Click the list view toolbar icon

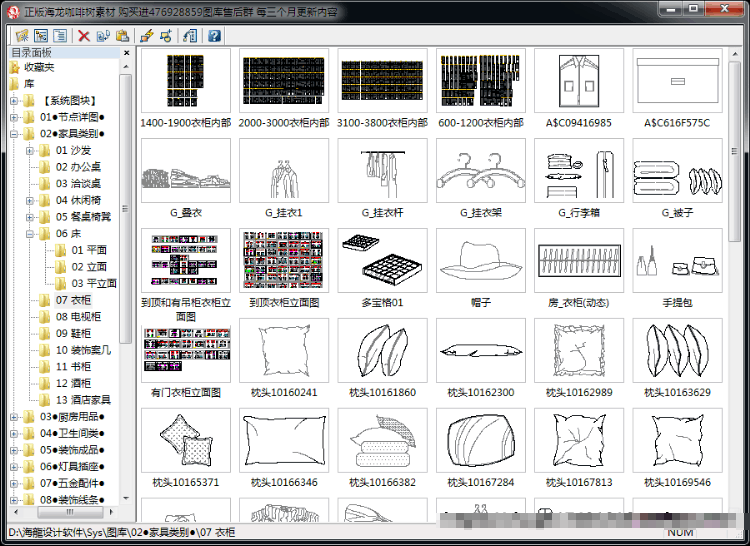tap(60, 35)
